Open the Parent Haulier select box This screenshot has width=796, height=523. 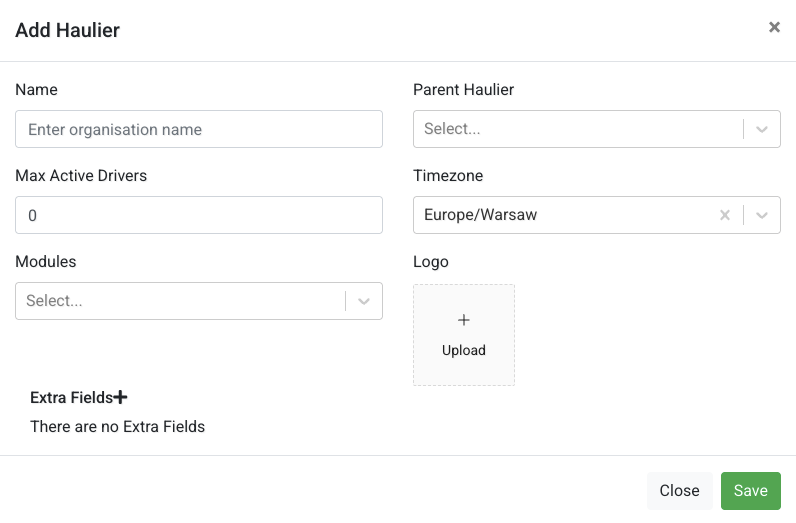click(x=596, y=129)
